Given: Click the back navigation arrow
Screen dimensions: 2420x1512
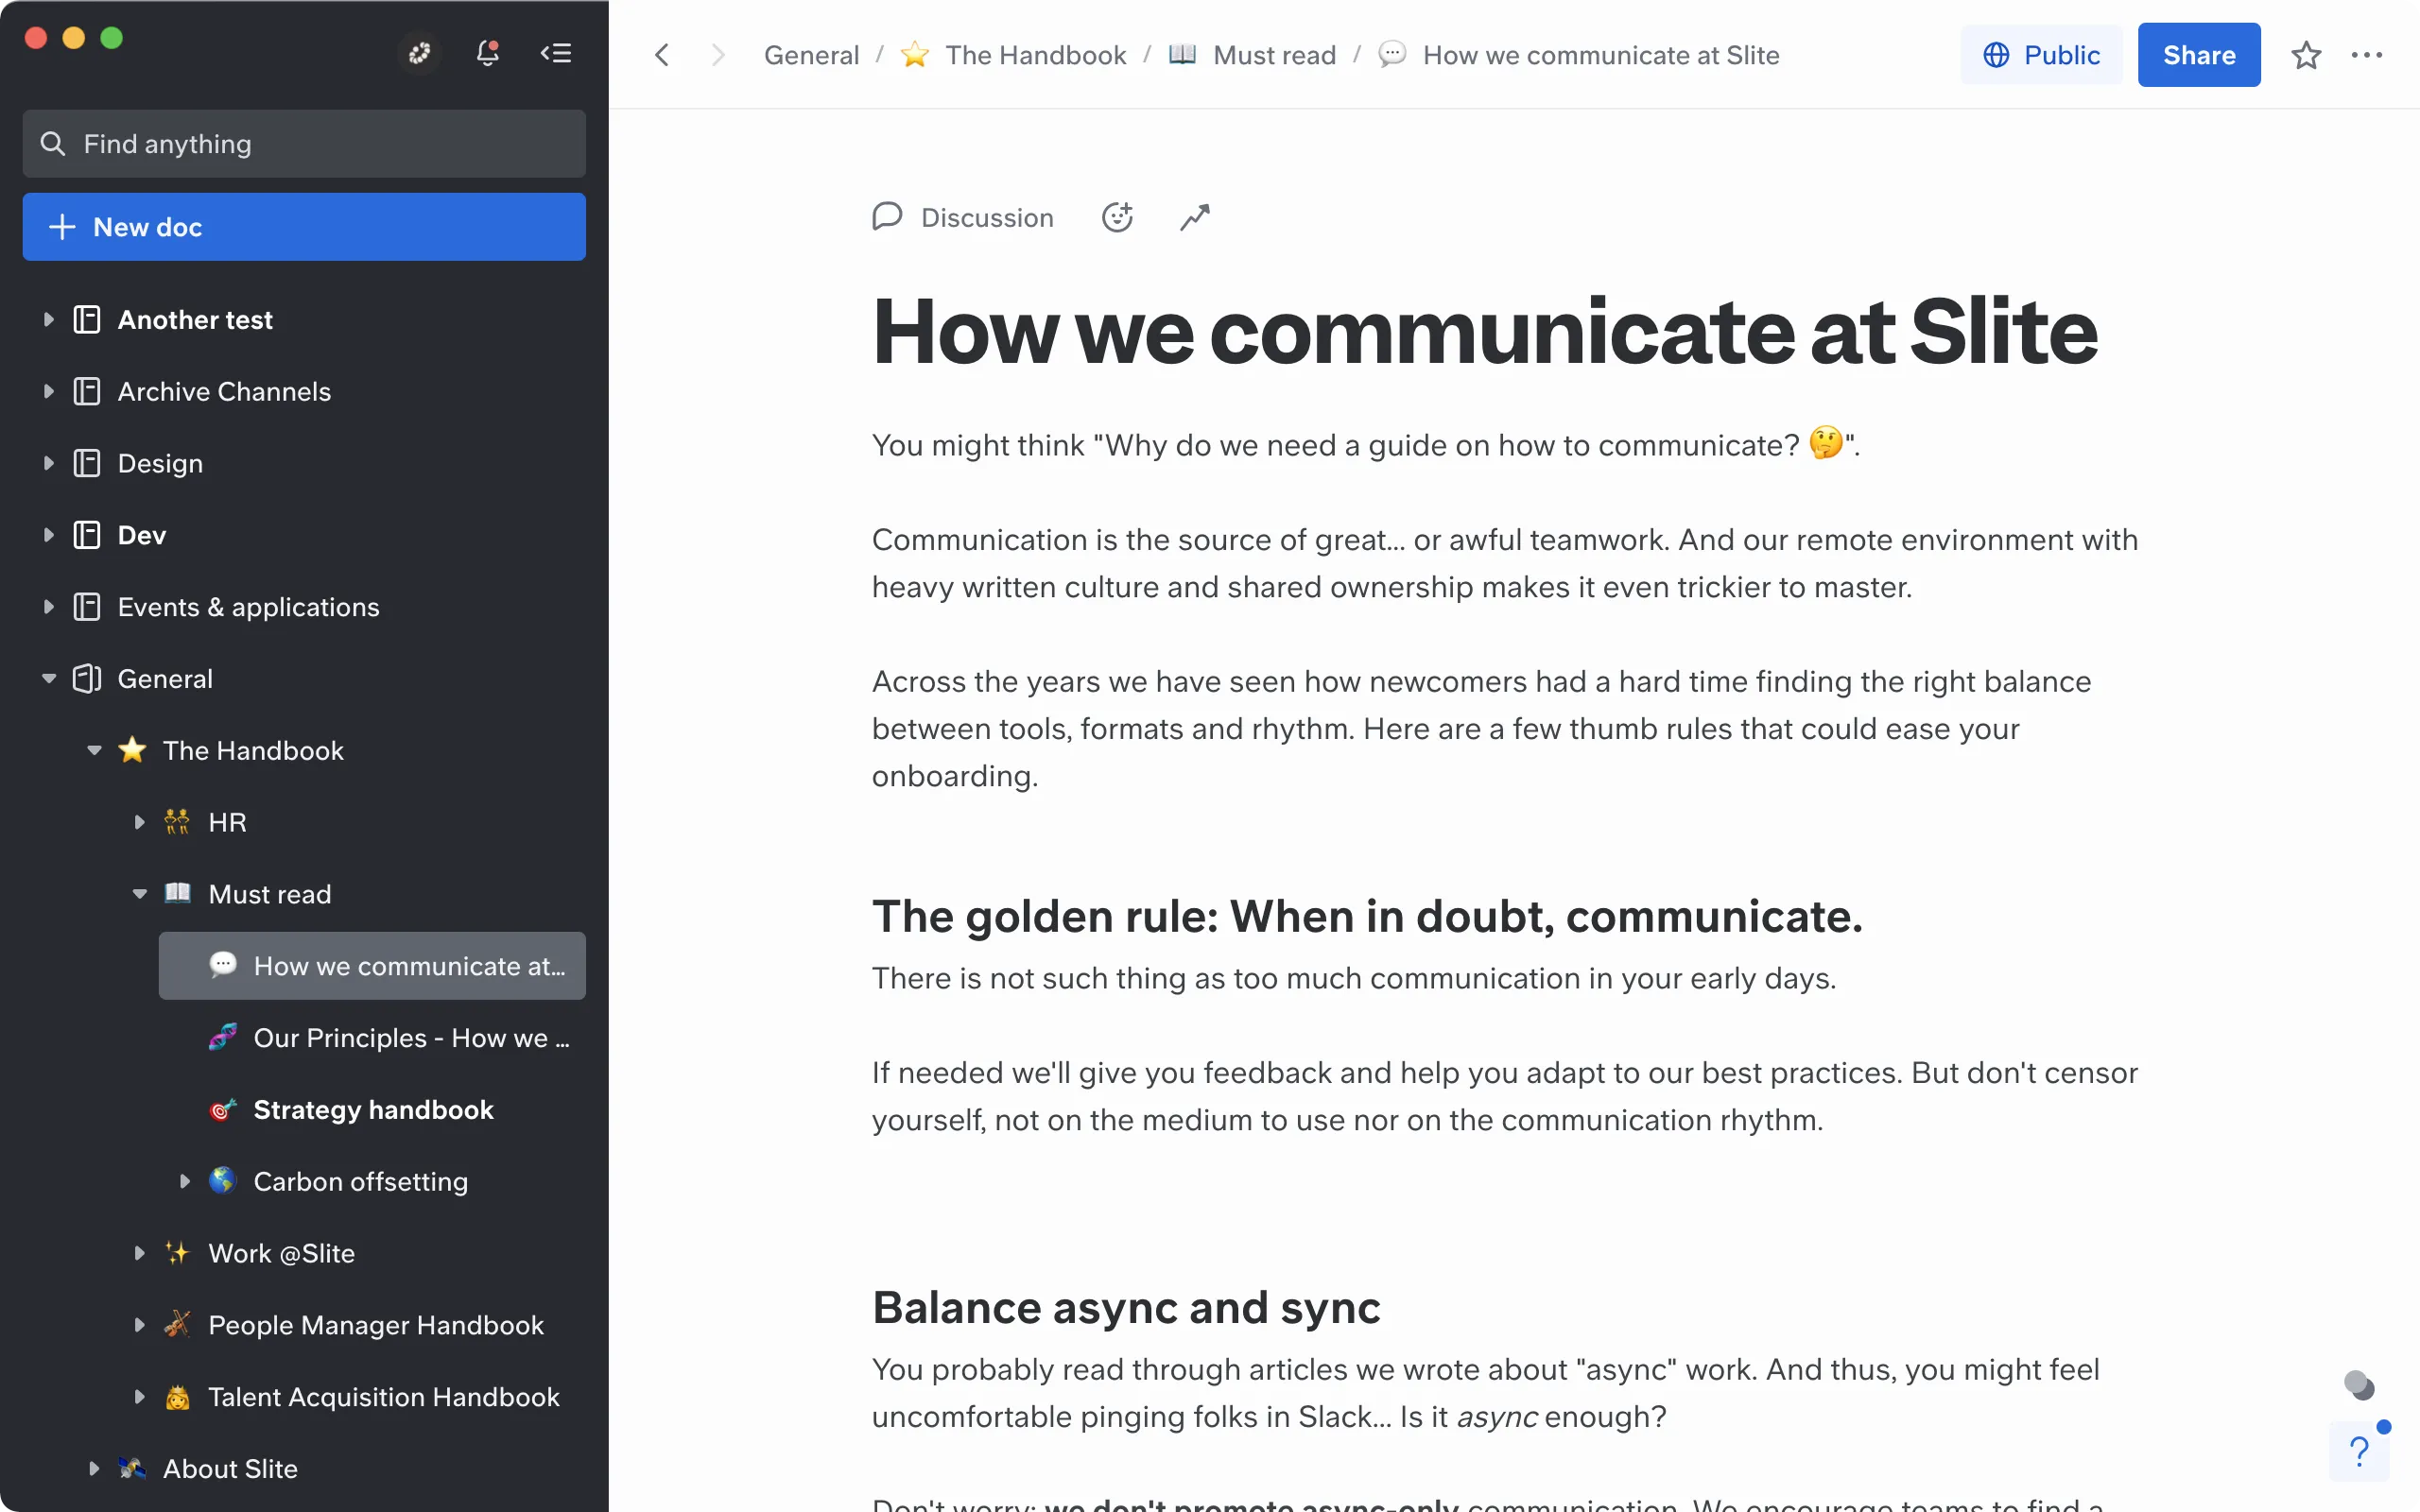Looking at the screenshot, I should (x=662, y=54).
